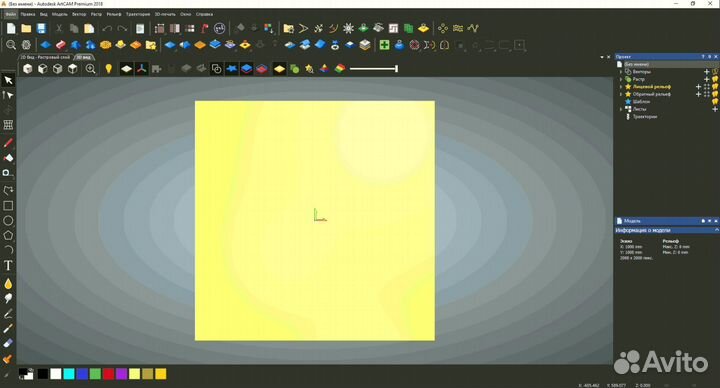The width and height of the screenshot is (720, 388).
Task: Open the view tabs dropdown arrow
Action: pyautogui.click(x=602, y=57)
